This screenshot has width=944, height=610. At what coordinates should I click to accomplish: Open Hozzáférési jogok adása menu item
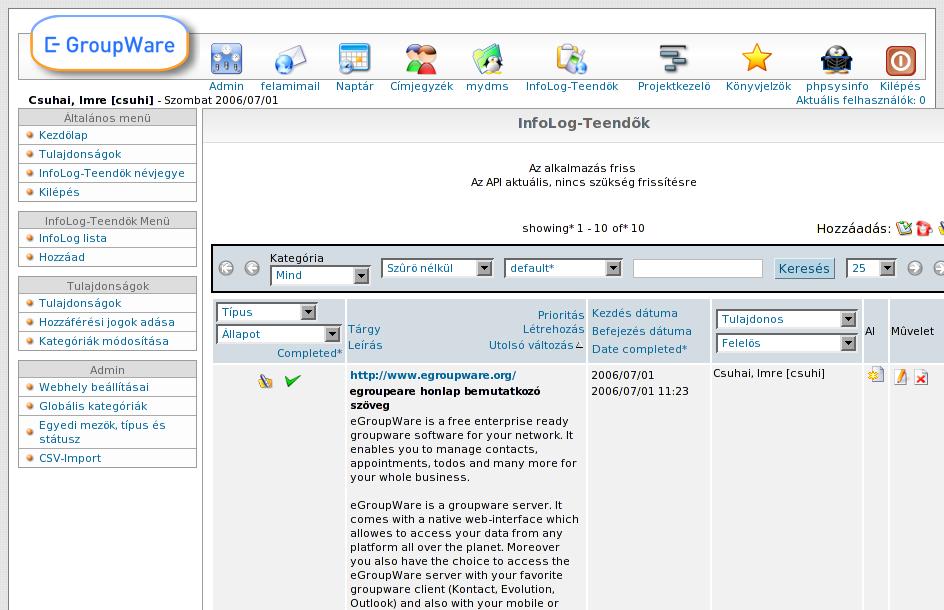click(x=107, y=322)
